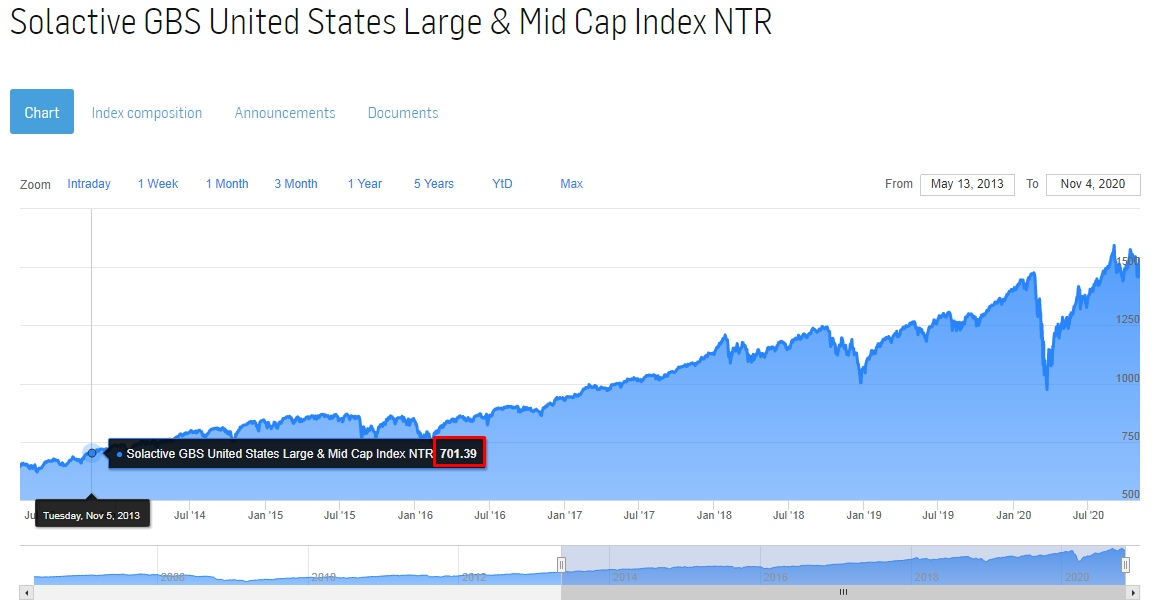
Task: Select the YtD zoom option
Action: [x=502, y=184]
